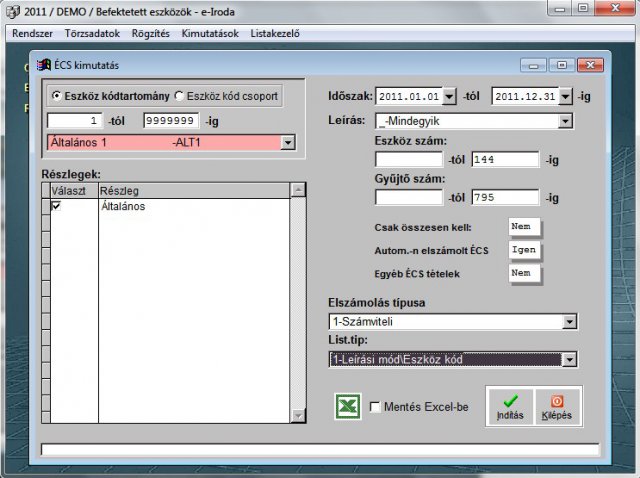This screenshot has height=478, width=640.
Task: Open the Listakezelő menu
Action: click(x=275, y=33)
